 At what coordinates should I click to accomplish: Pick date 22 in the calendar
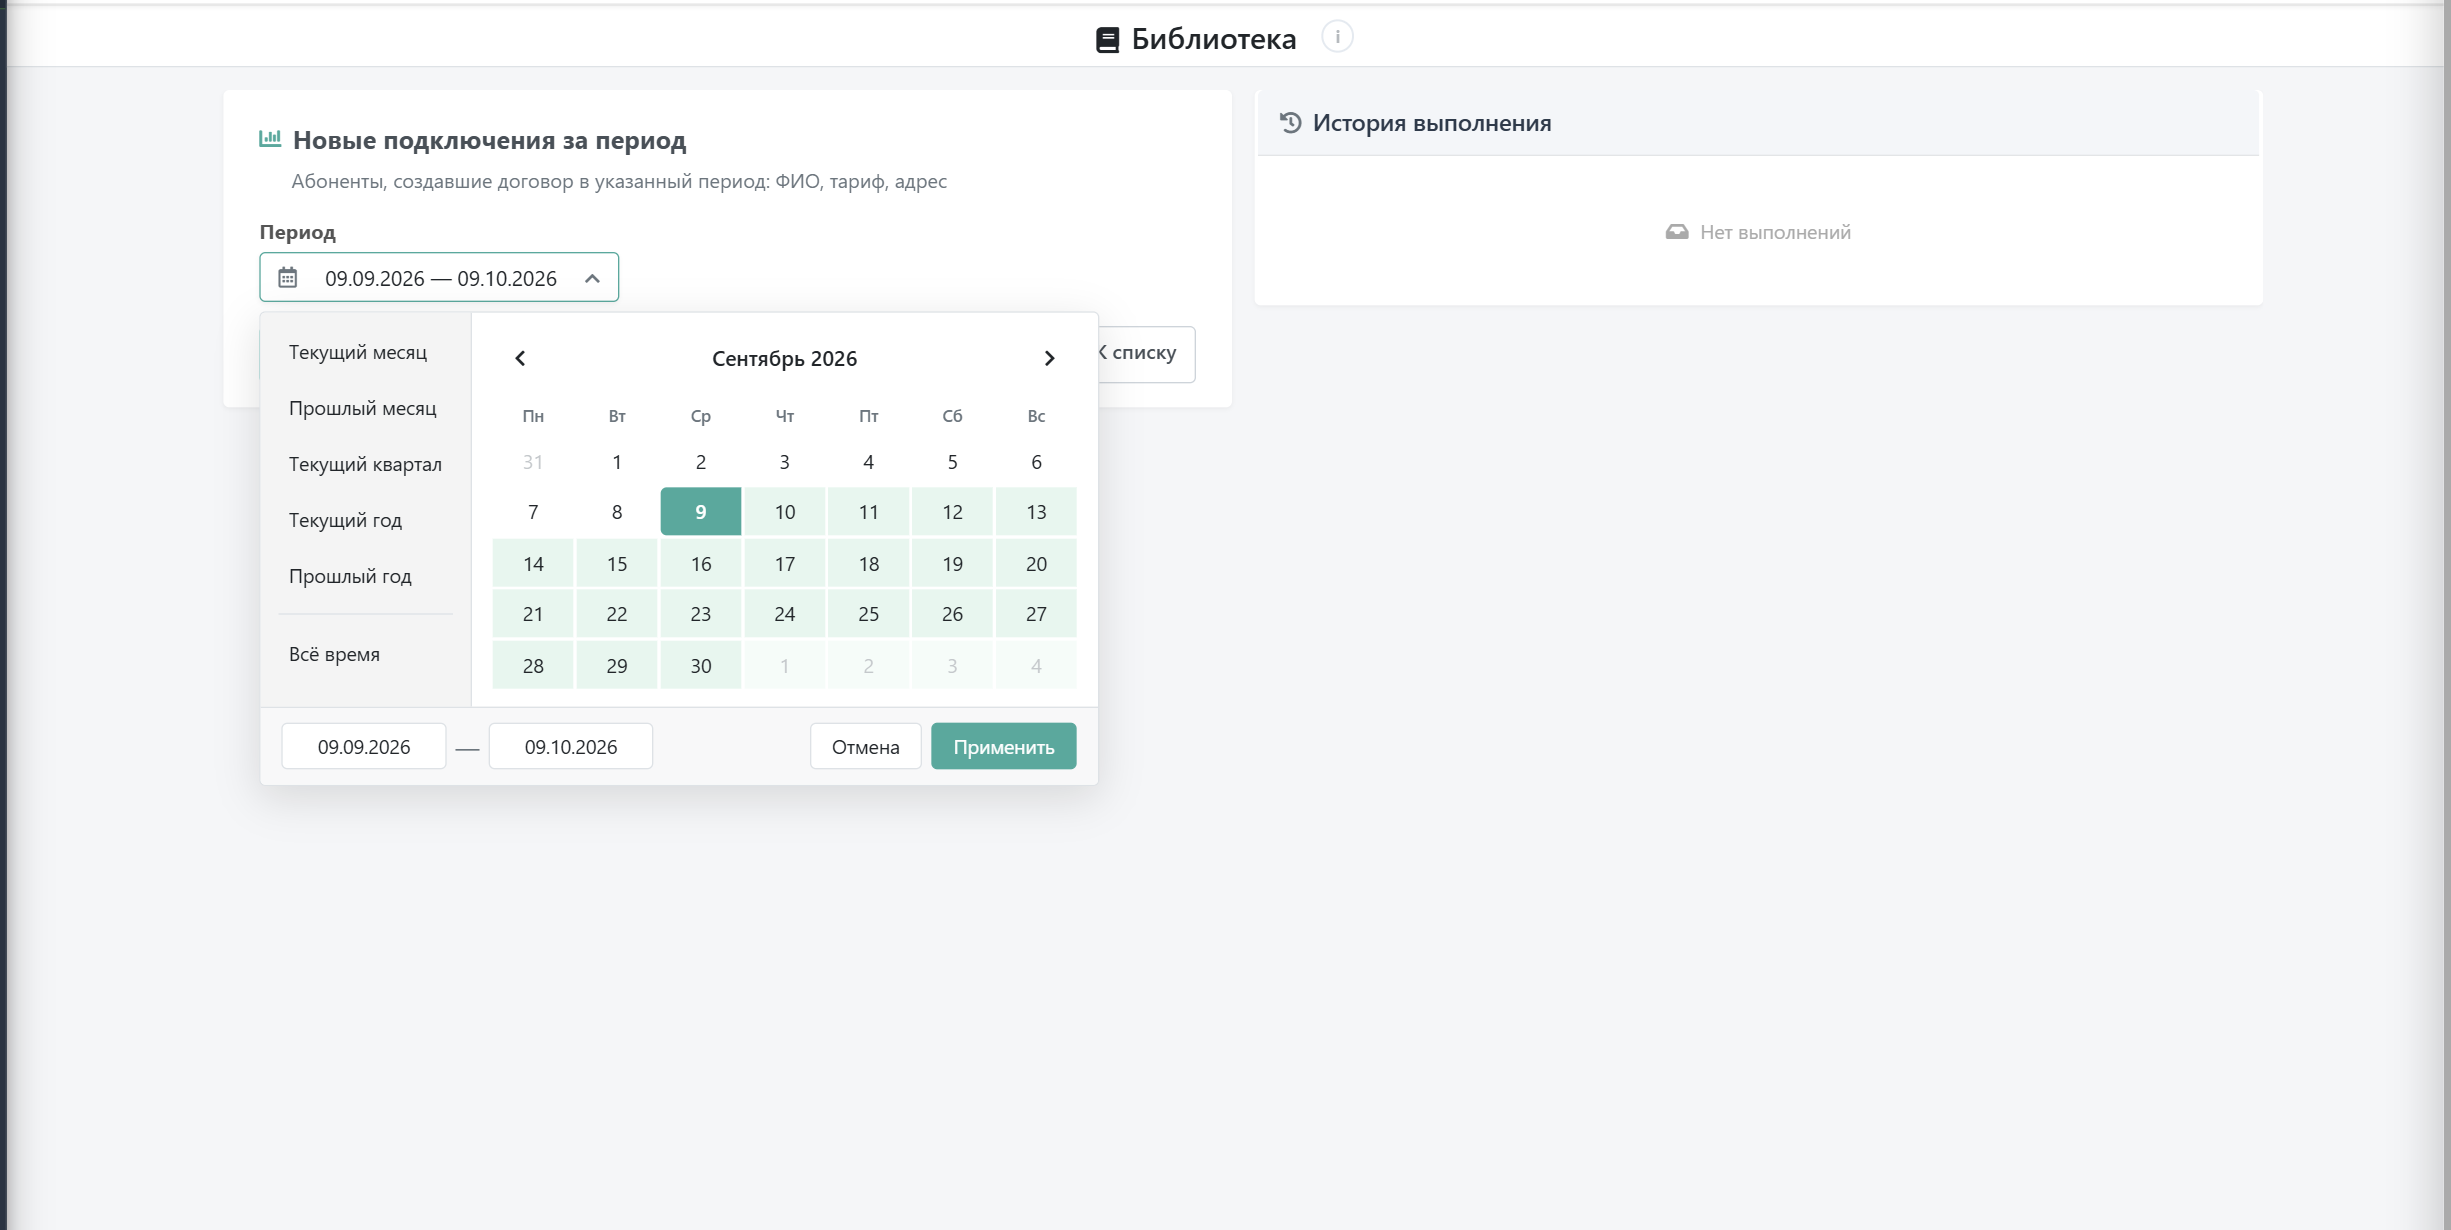pos(617,613)
